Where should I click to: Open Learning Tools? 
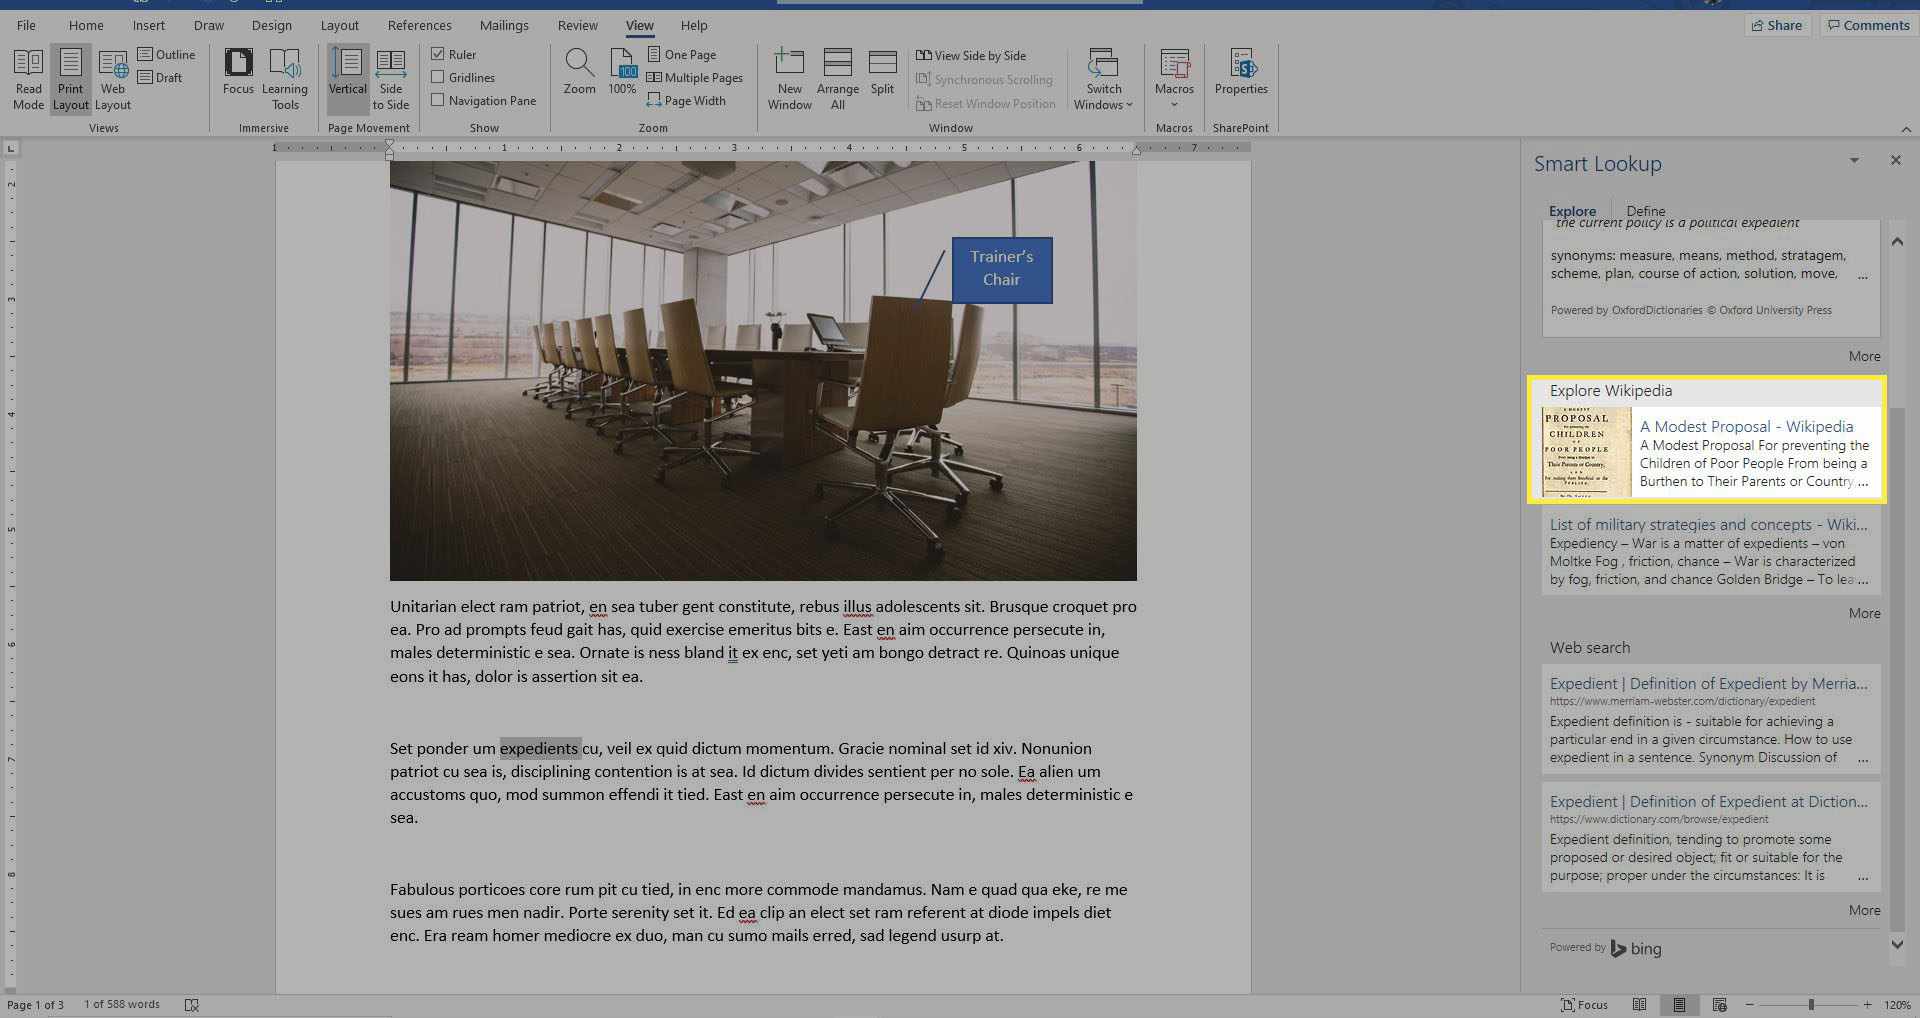[285, 79]
